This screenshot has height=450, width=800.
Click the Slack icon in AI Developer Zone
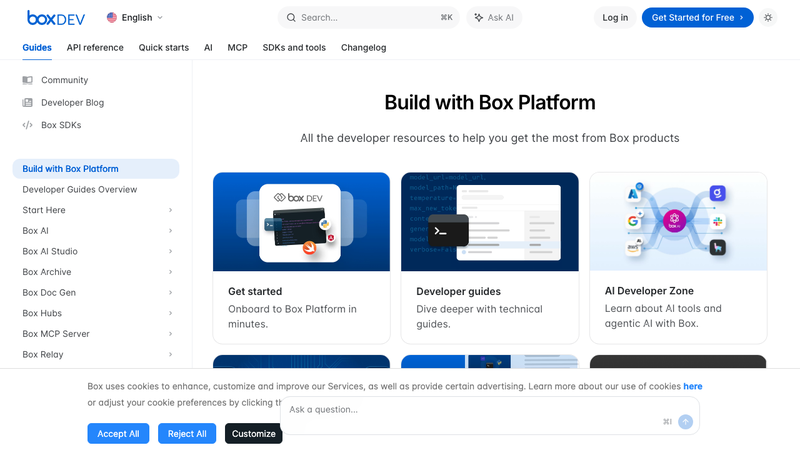tap(718, 221)
